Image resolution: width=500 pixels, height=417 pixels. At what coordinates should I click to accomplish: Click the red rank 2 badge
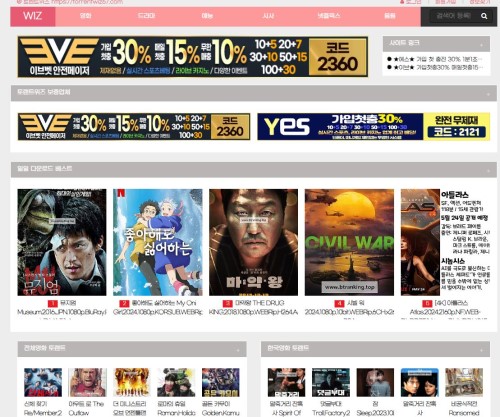[x=124, y=303]
